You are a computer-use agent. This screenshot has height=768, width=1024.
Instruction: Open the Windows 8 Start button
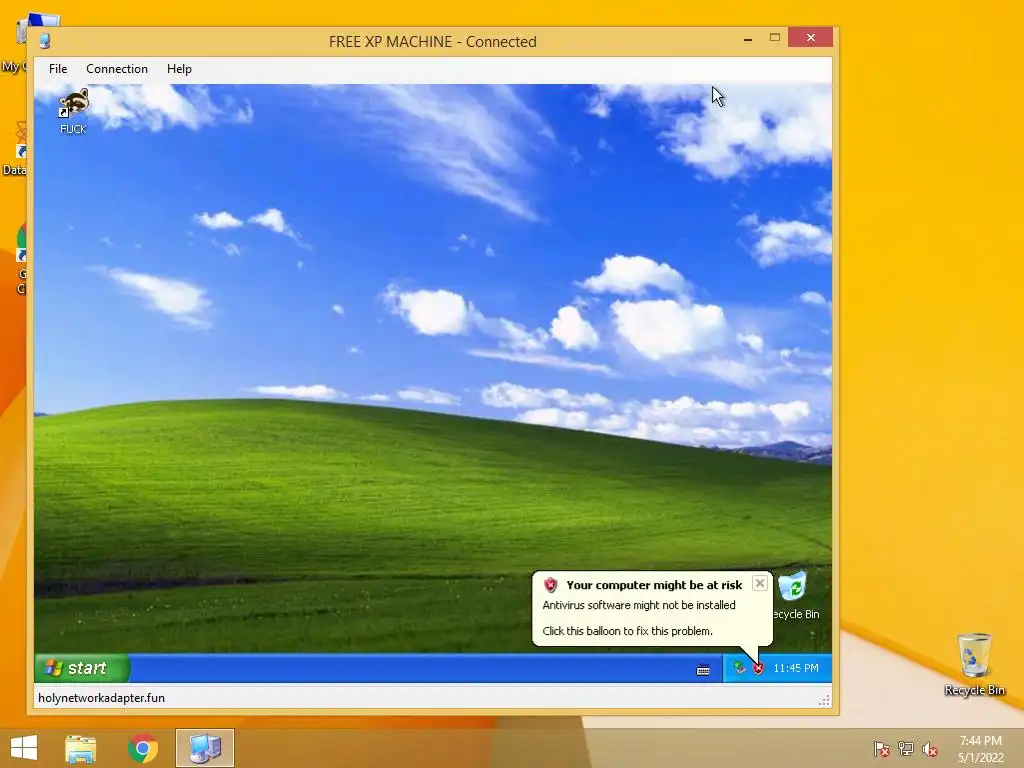[24, 748]
